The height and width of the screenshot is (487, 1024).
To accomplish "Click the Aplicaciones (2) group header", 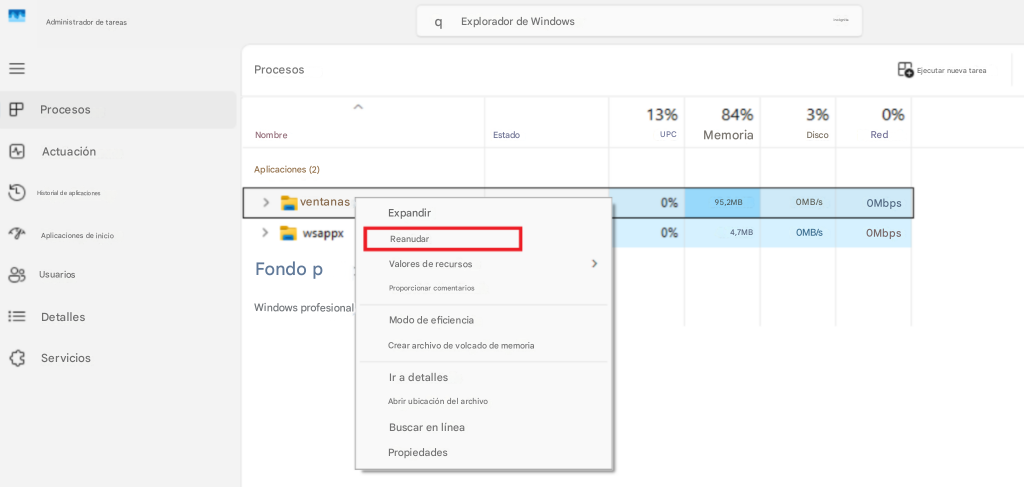I will pos(287,169).
